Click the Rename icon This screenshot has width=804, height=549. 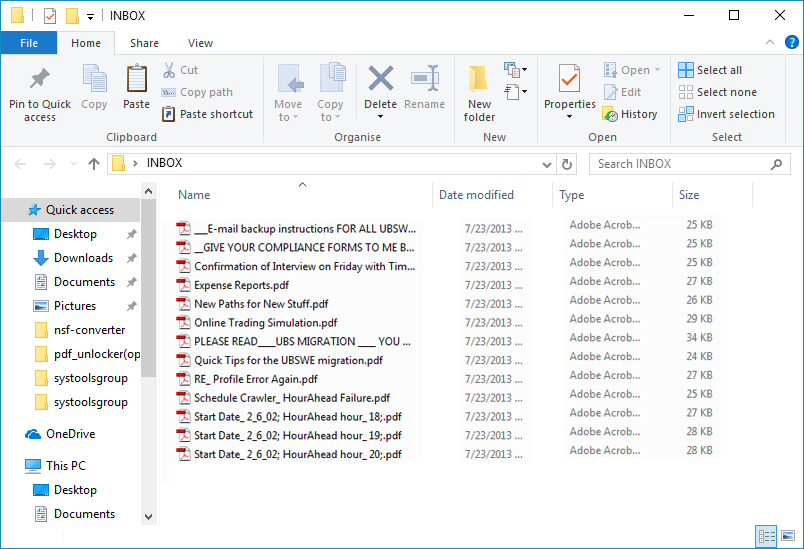[425, 78]
